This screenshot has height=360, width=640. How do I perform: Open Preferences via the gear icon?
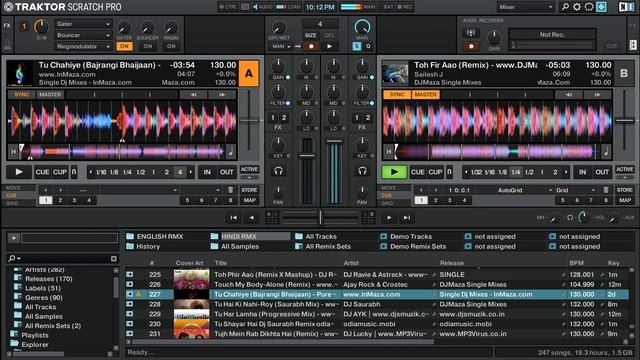[577, 7]
